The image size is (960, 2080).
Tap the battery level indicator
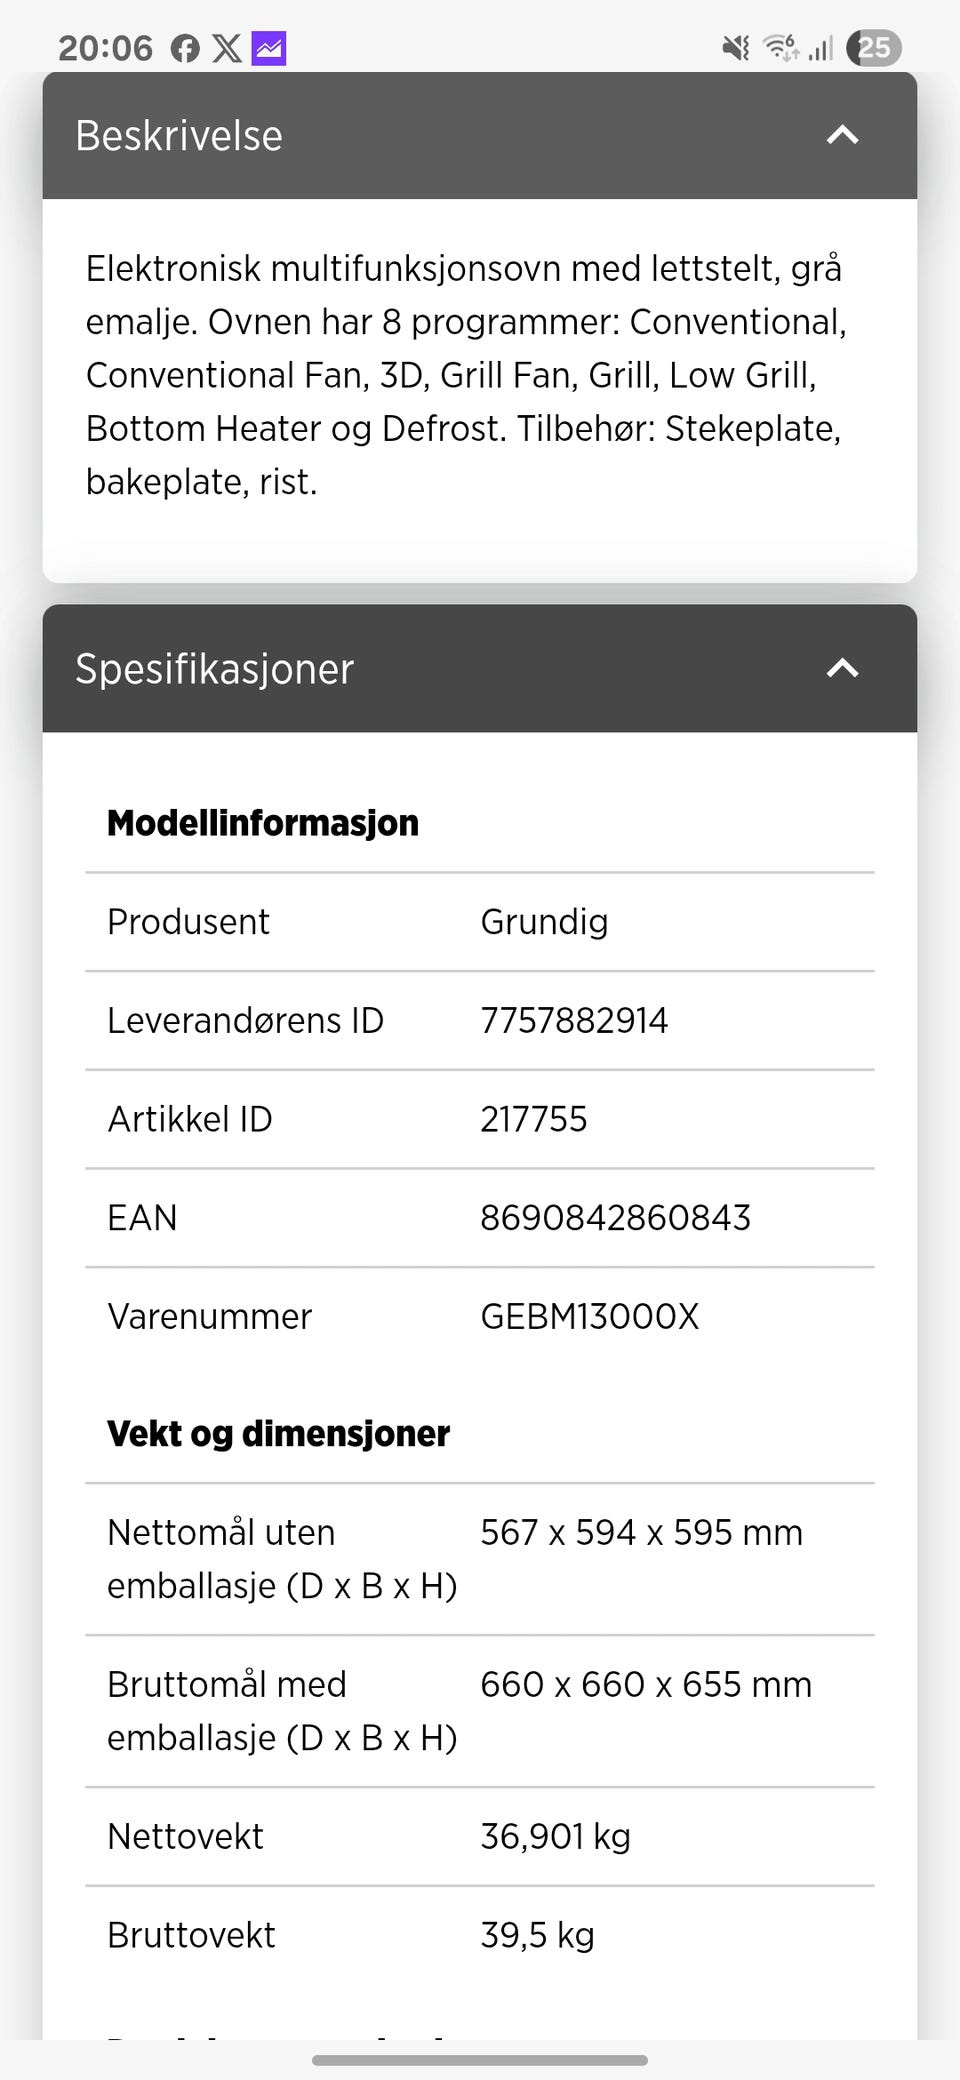(x=873, y=48)
